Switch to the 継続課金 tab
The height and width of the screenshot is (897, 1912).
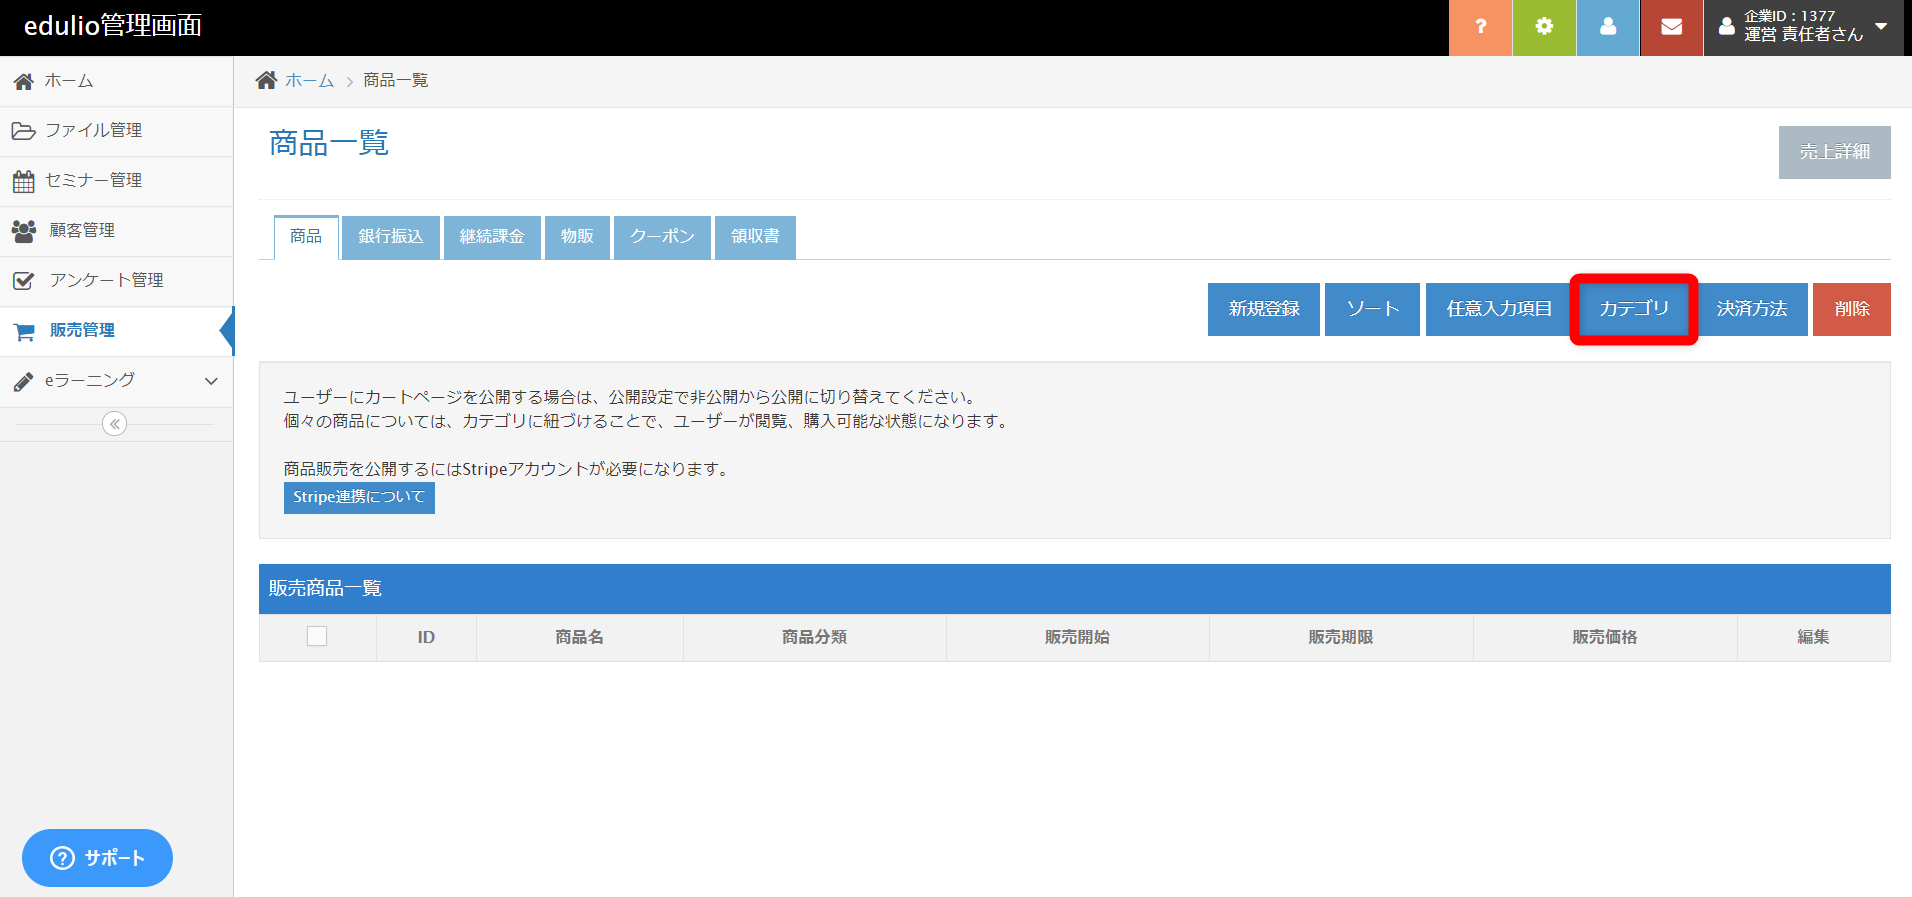point(492,237)
